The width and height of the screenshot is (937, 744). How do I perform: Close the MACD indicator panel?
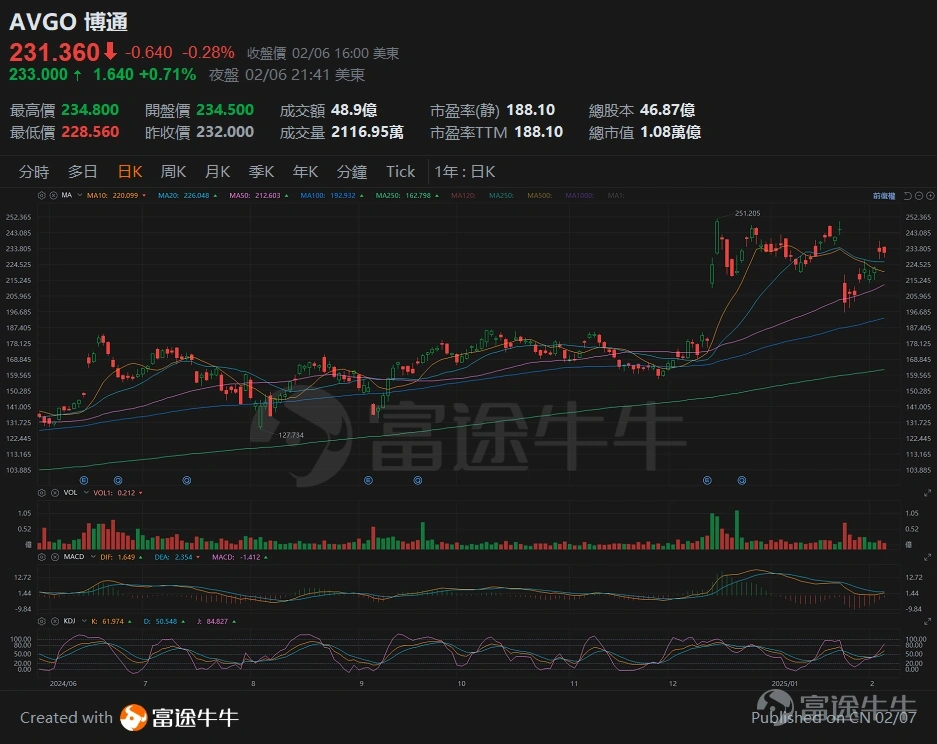pyautogui.click(x=54, y=557)
